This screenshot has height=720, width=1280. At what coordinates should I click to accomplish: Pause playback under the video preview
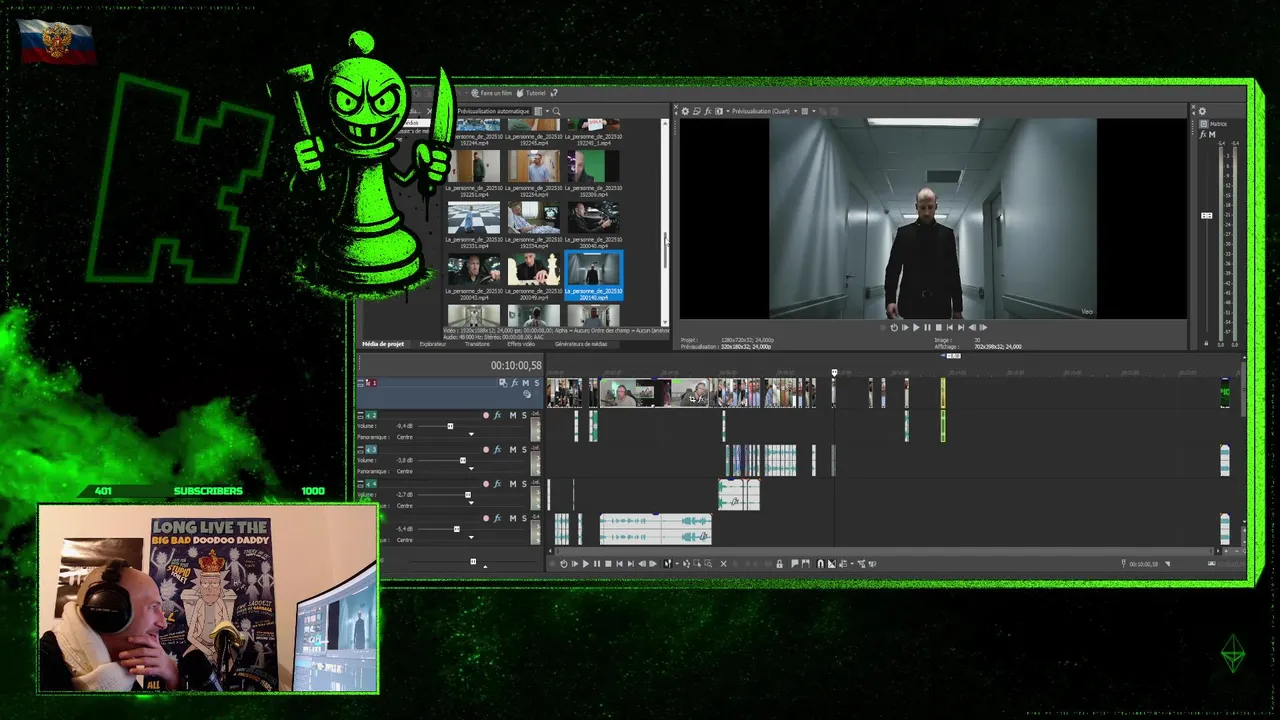point(927,327)
